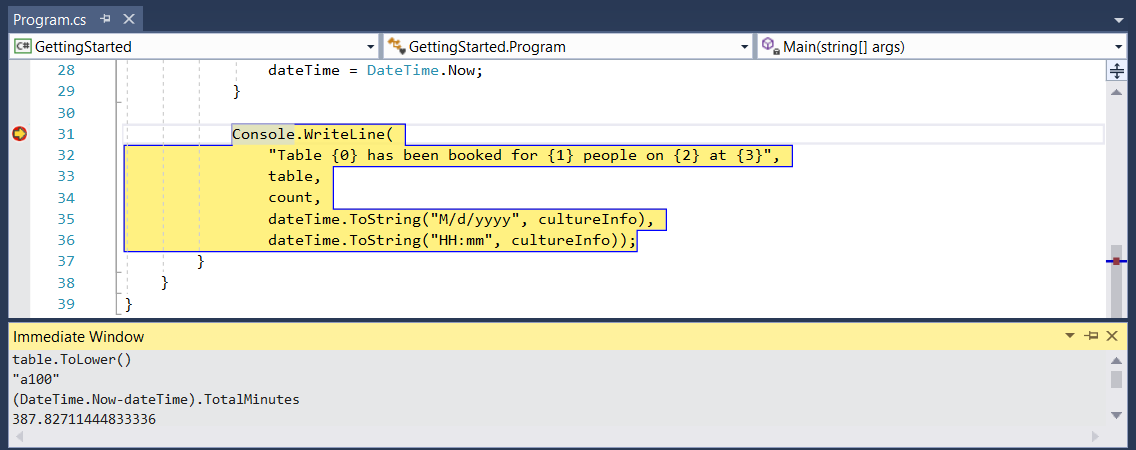Click the "M/d/yyyy" ToString call on line 35
Screen dimensions: 1136x450
point(462,219)
